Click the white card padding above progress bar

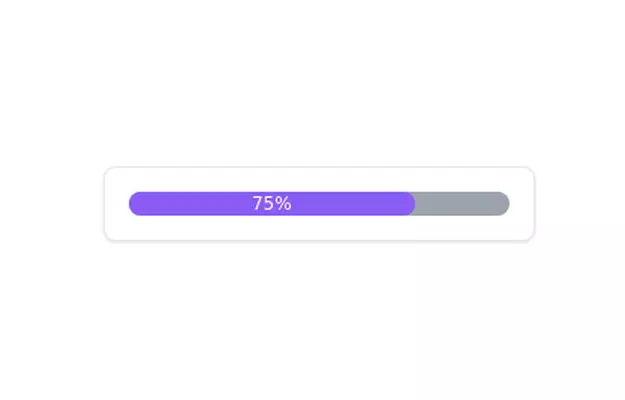click(319, 179)
